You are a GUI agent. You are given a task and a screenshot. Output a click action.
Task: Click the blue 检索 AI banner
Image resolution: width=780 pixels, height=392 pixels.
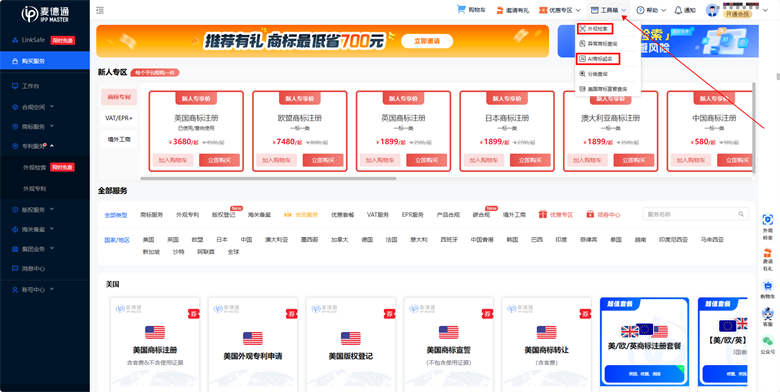[x=658, y=41]
